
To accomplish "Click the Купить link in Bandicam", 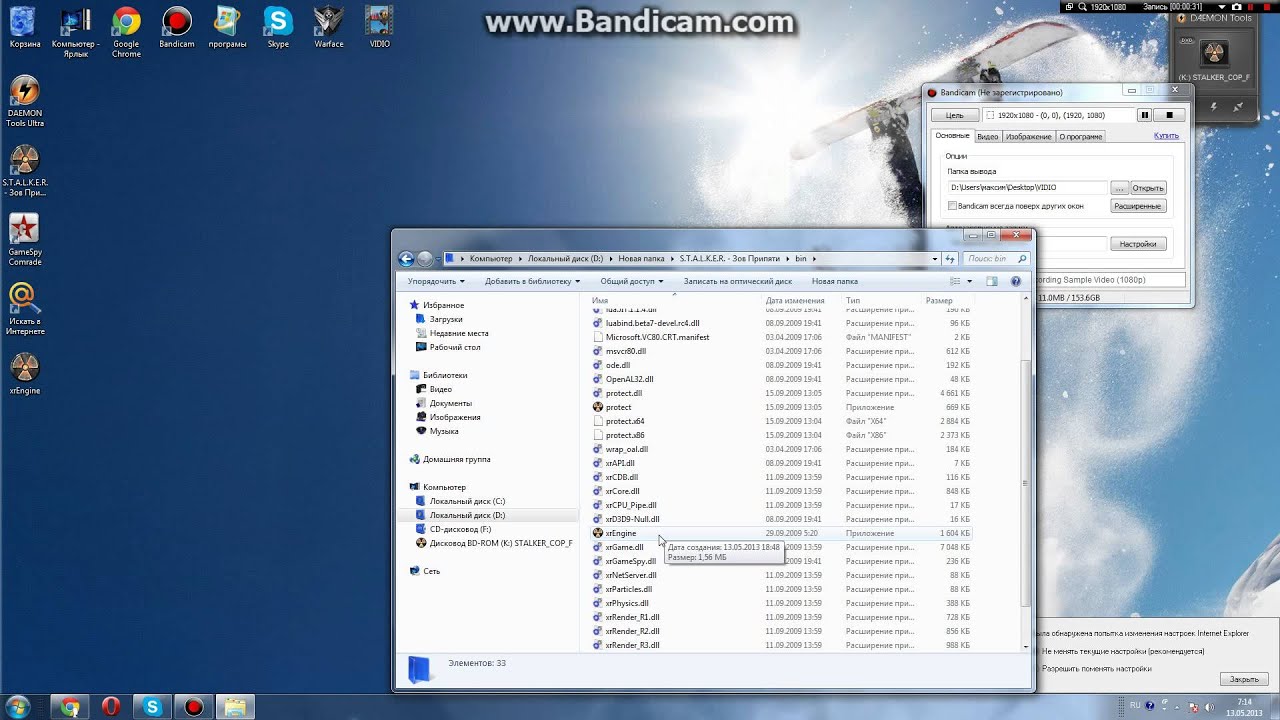I will tap(1166, 136).
